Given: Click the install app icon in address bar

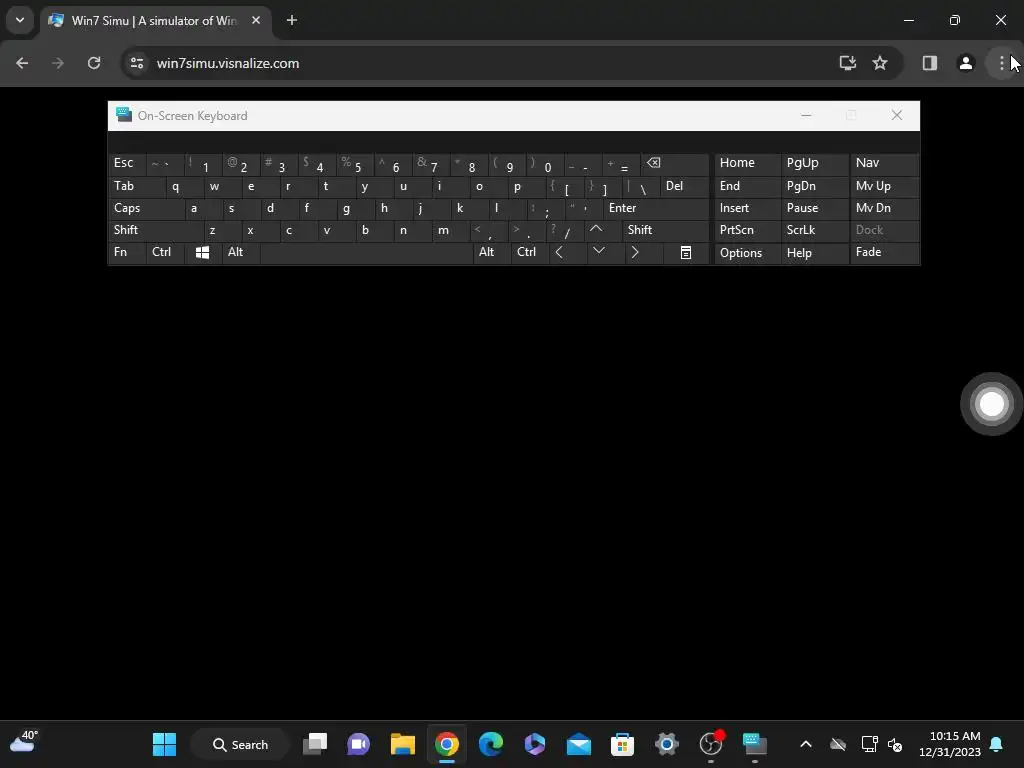Looking at the screenshot, I should (847, 63).
